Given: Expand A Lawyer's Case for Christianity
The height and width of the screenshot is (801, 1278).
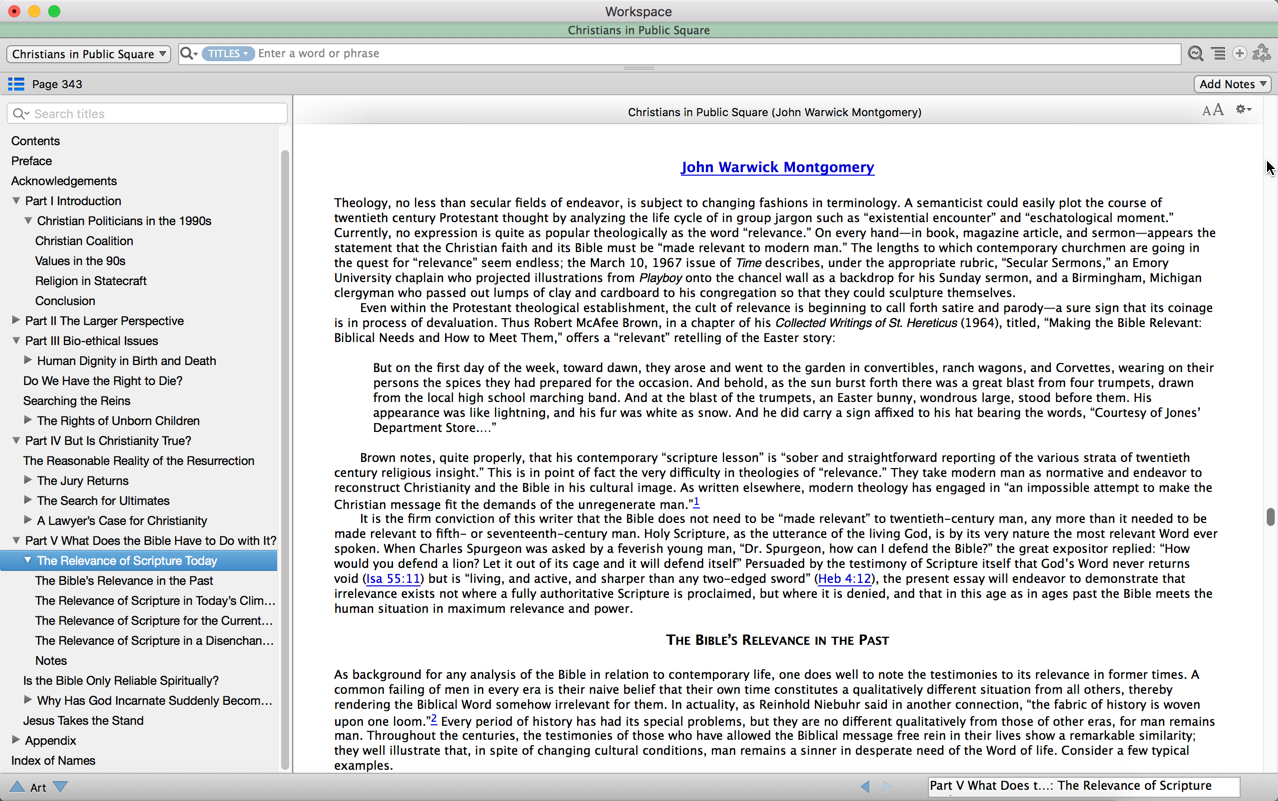Looking at the screenshot, I should 28,521.
